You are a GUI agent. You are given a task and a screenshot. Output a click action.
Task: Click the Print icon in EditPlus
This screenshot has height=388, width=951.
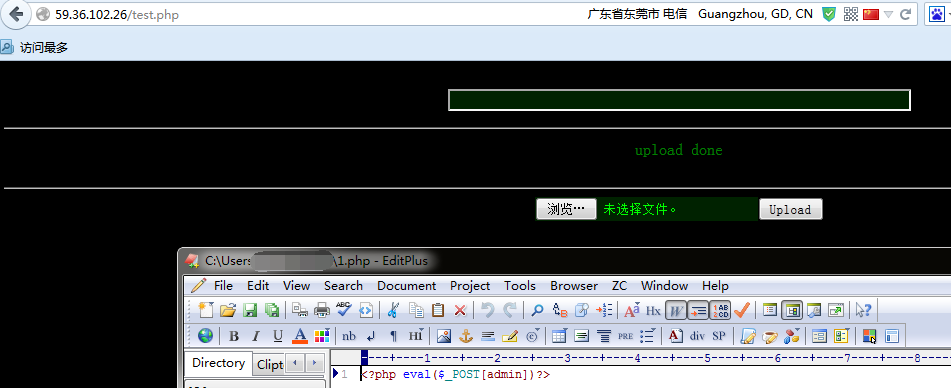point(321,310)
